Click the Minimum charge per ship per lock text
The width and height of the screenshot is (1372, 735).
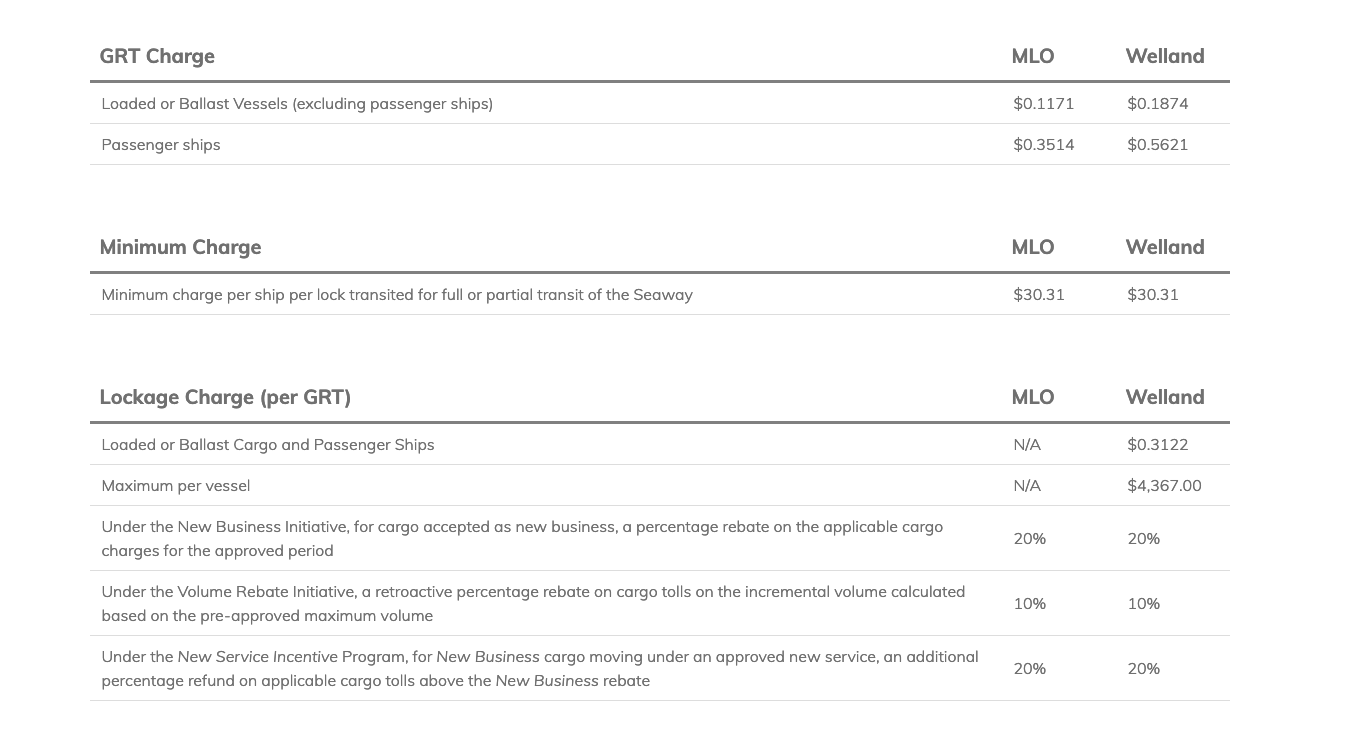397,295
